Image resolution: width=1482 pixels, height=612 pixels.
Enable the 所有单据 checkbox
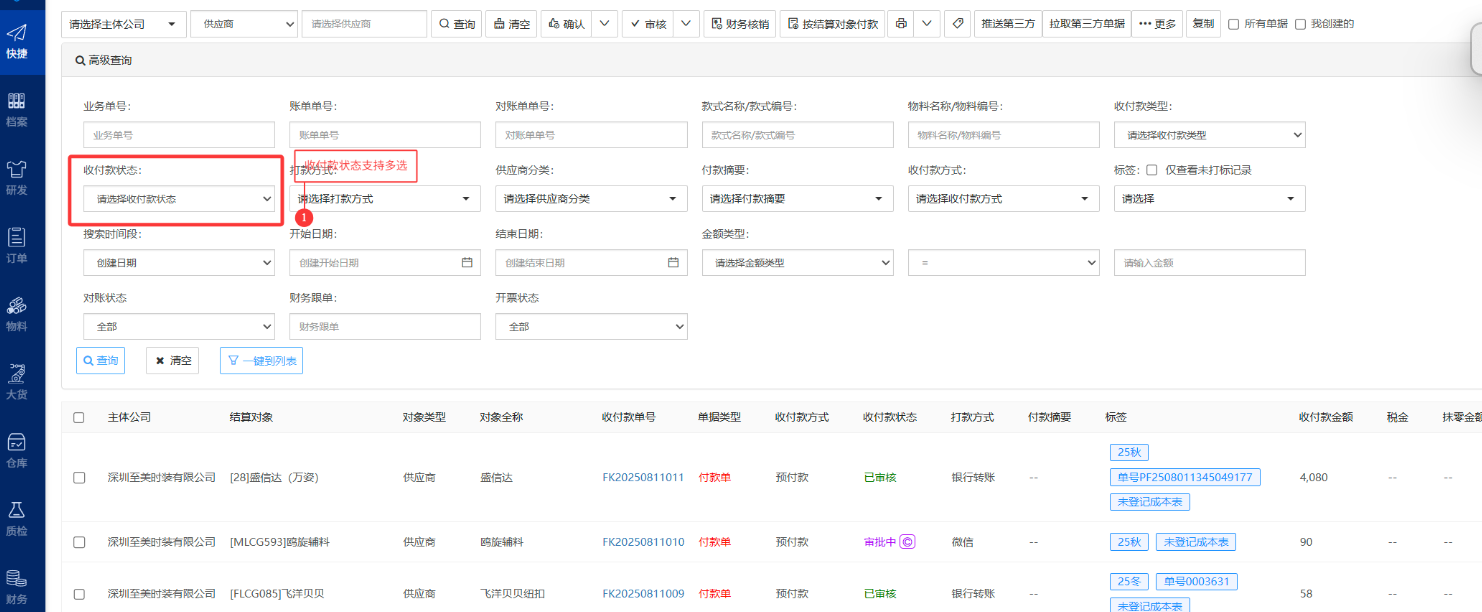pos(1233,24)
